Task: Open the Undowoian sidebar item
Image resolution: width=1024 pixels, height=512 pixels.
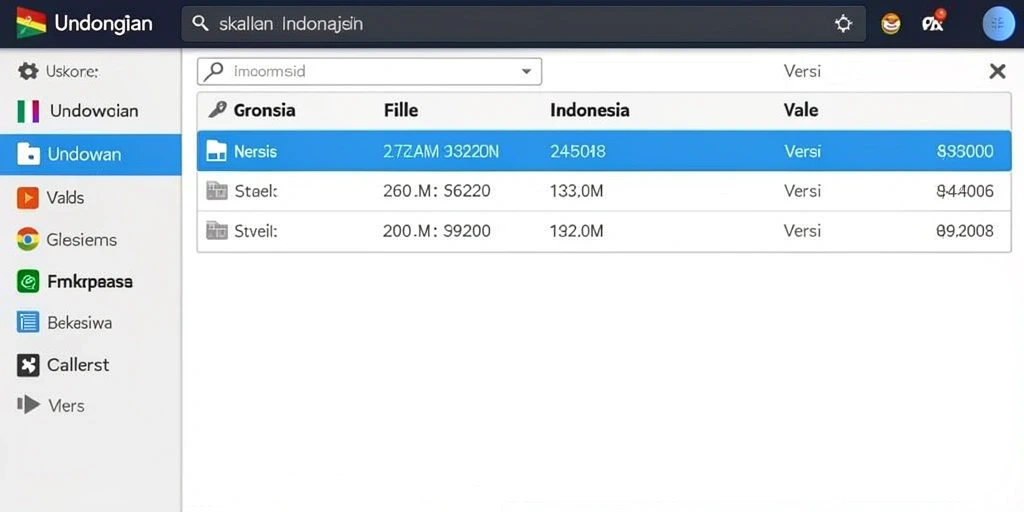Action: [91, 111]
